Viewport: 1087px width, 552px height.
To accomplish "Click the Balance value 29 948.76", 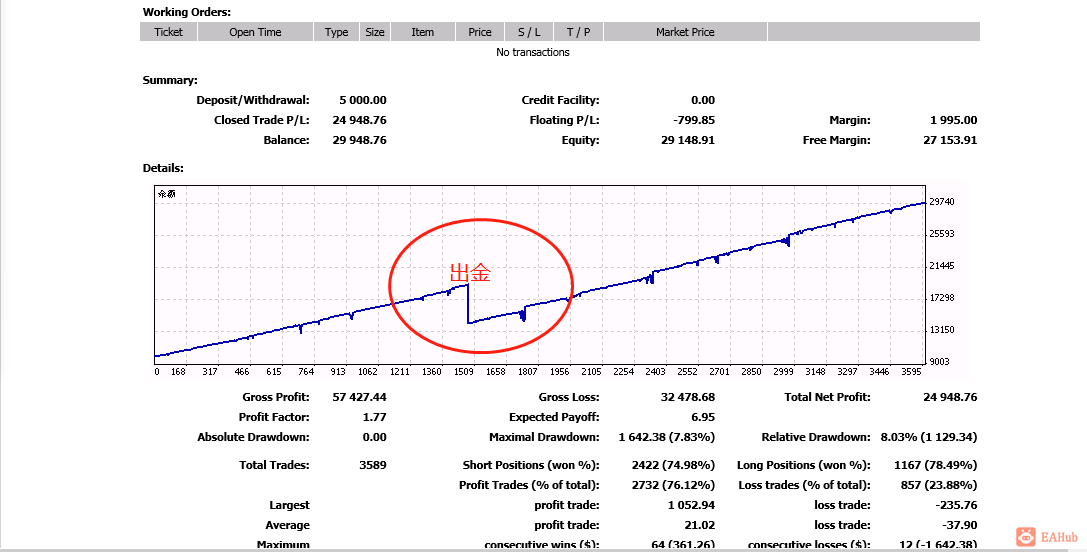I will (x=359, y=140).
